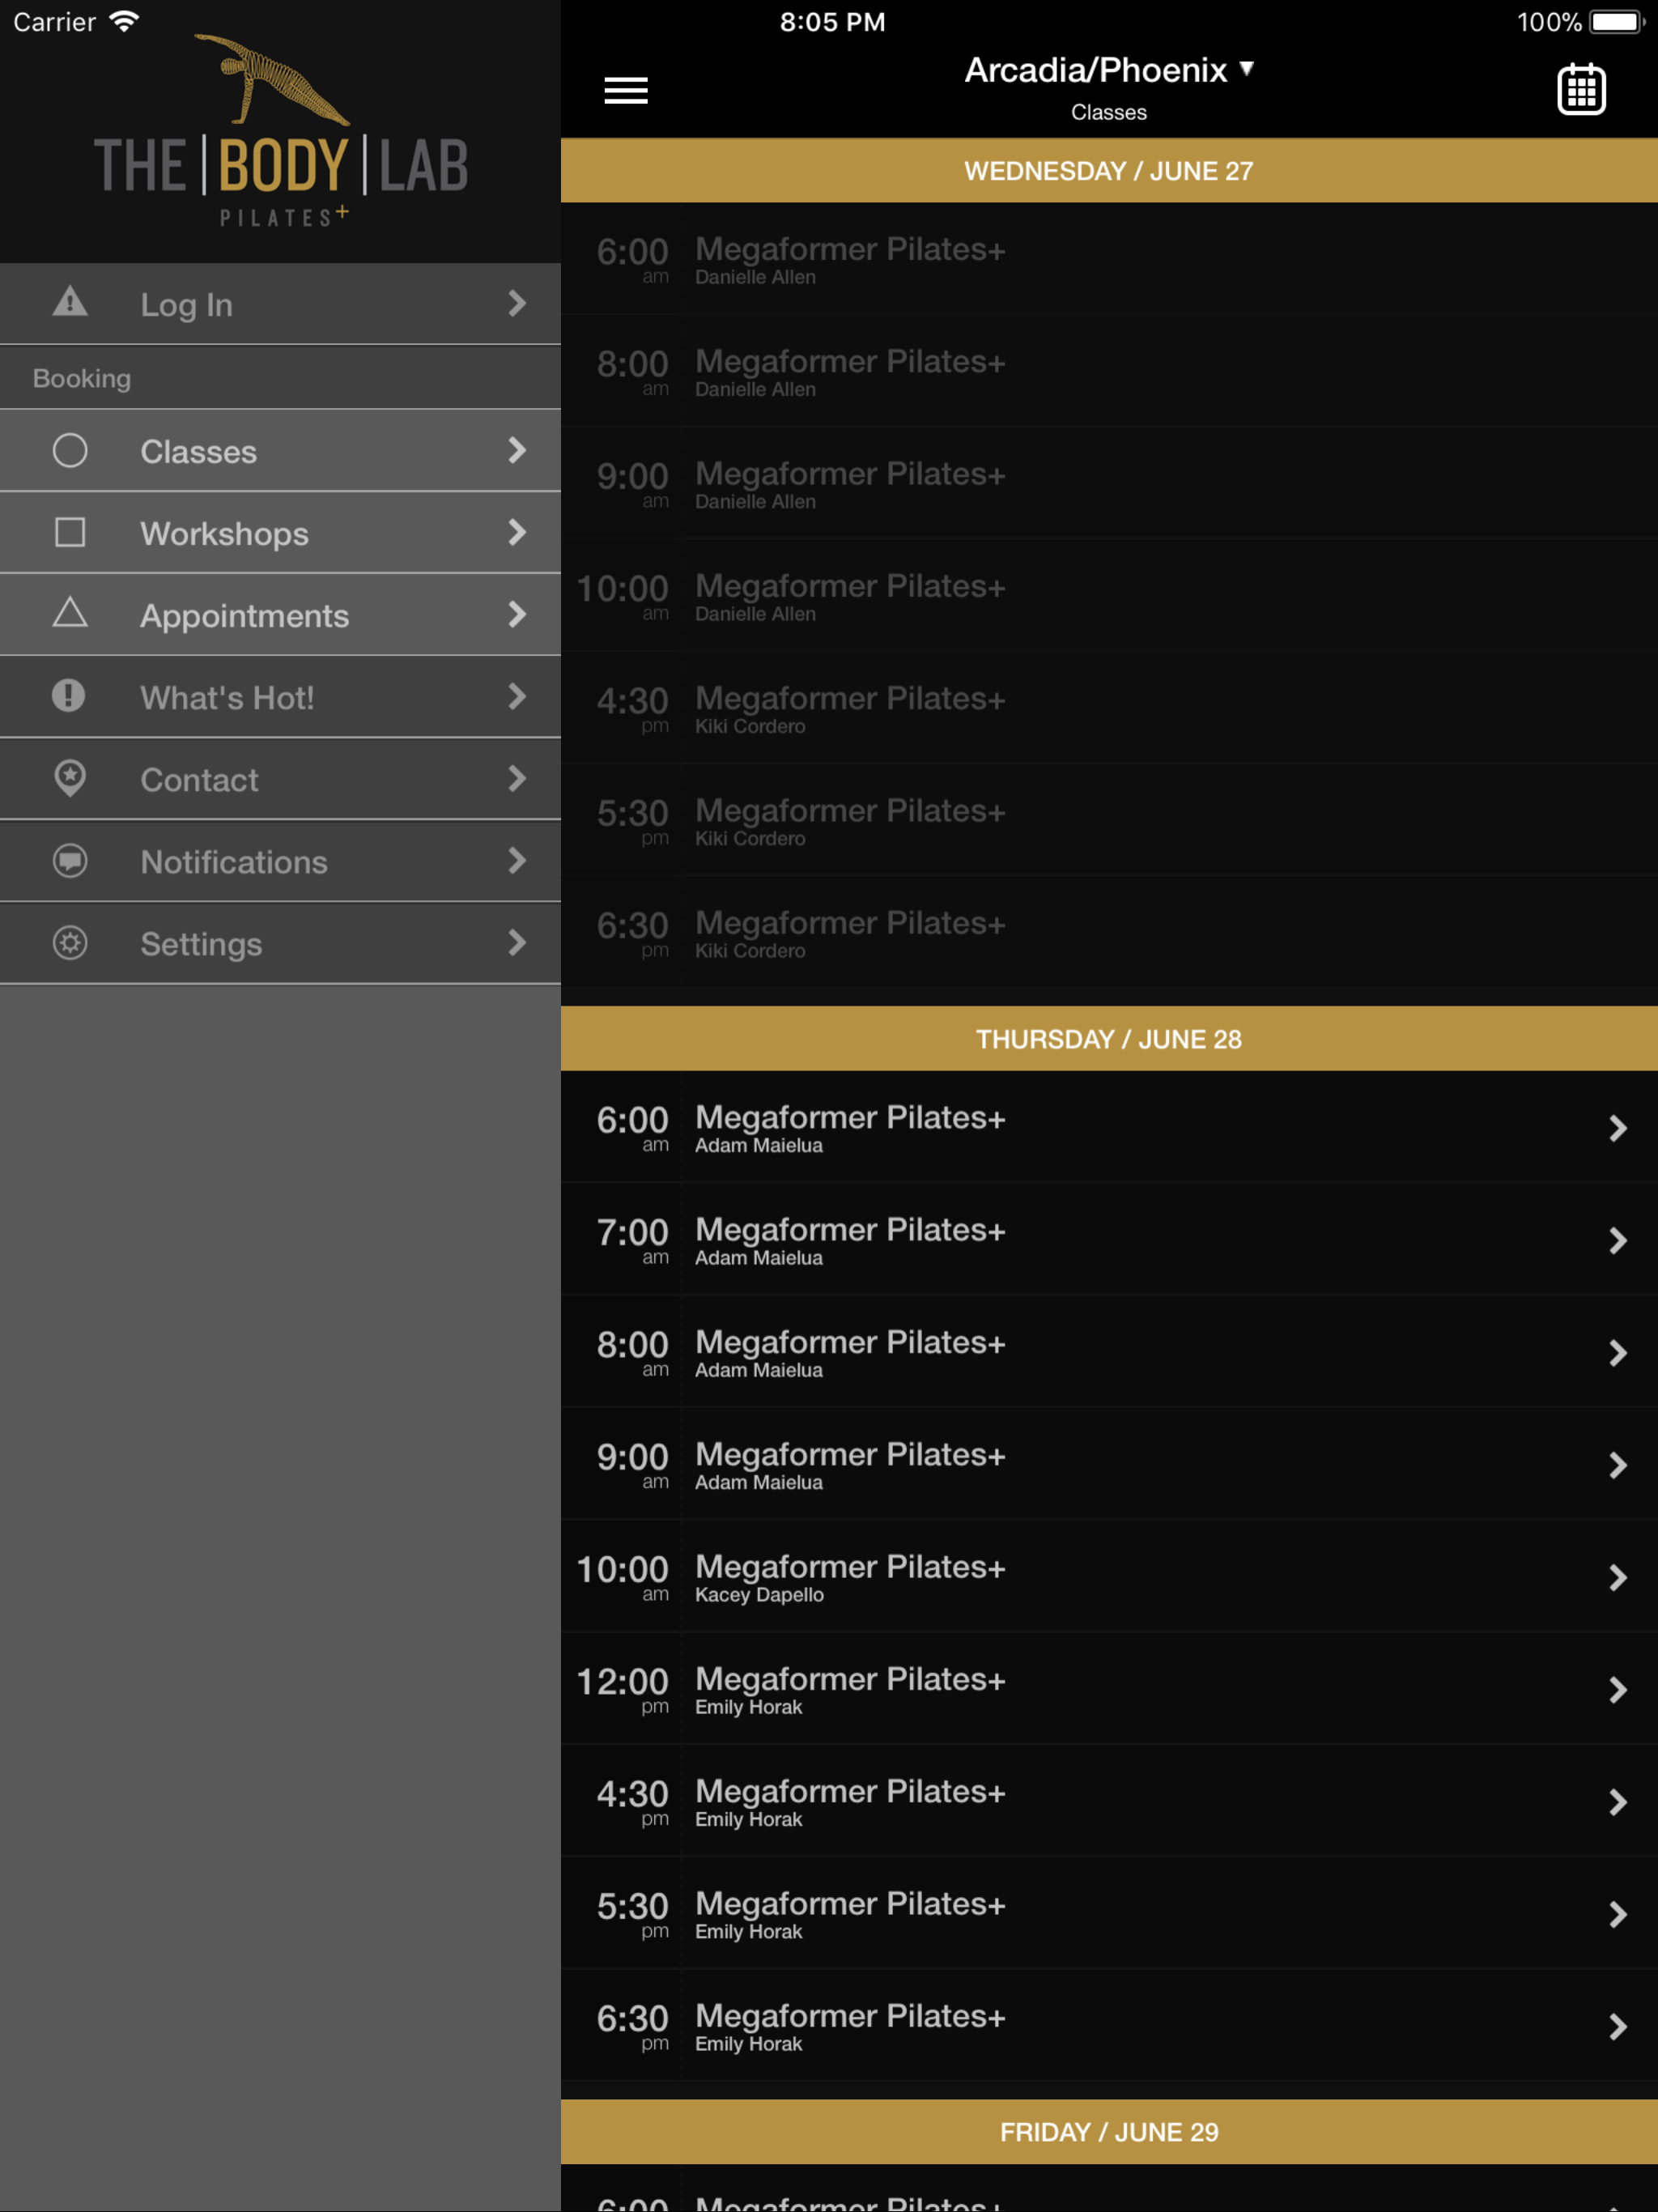This screenshot has width=1658, height=2212.
Task: Tap the Contact location pin icon
Action: point(70,778)
